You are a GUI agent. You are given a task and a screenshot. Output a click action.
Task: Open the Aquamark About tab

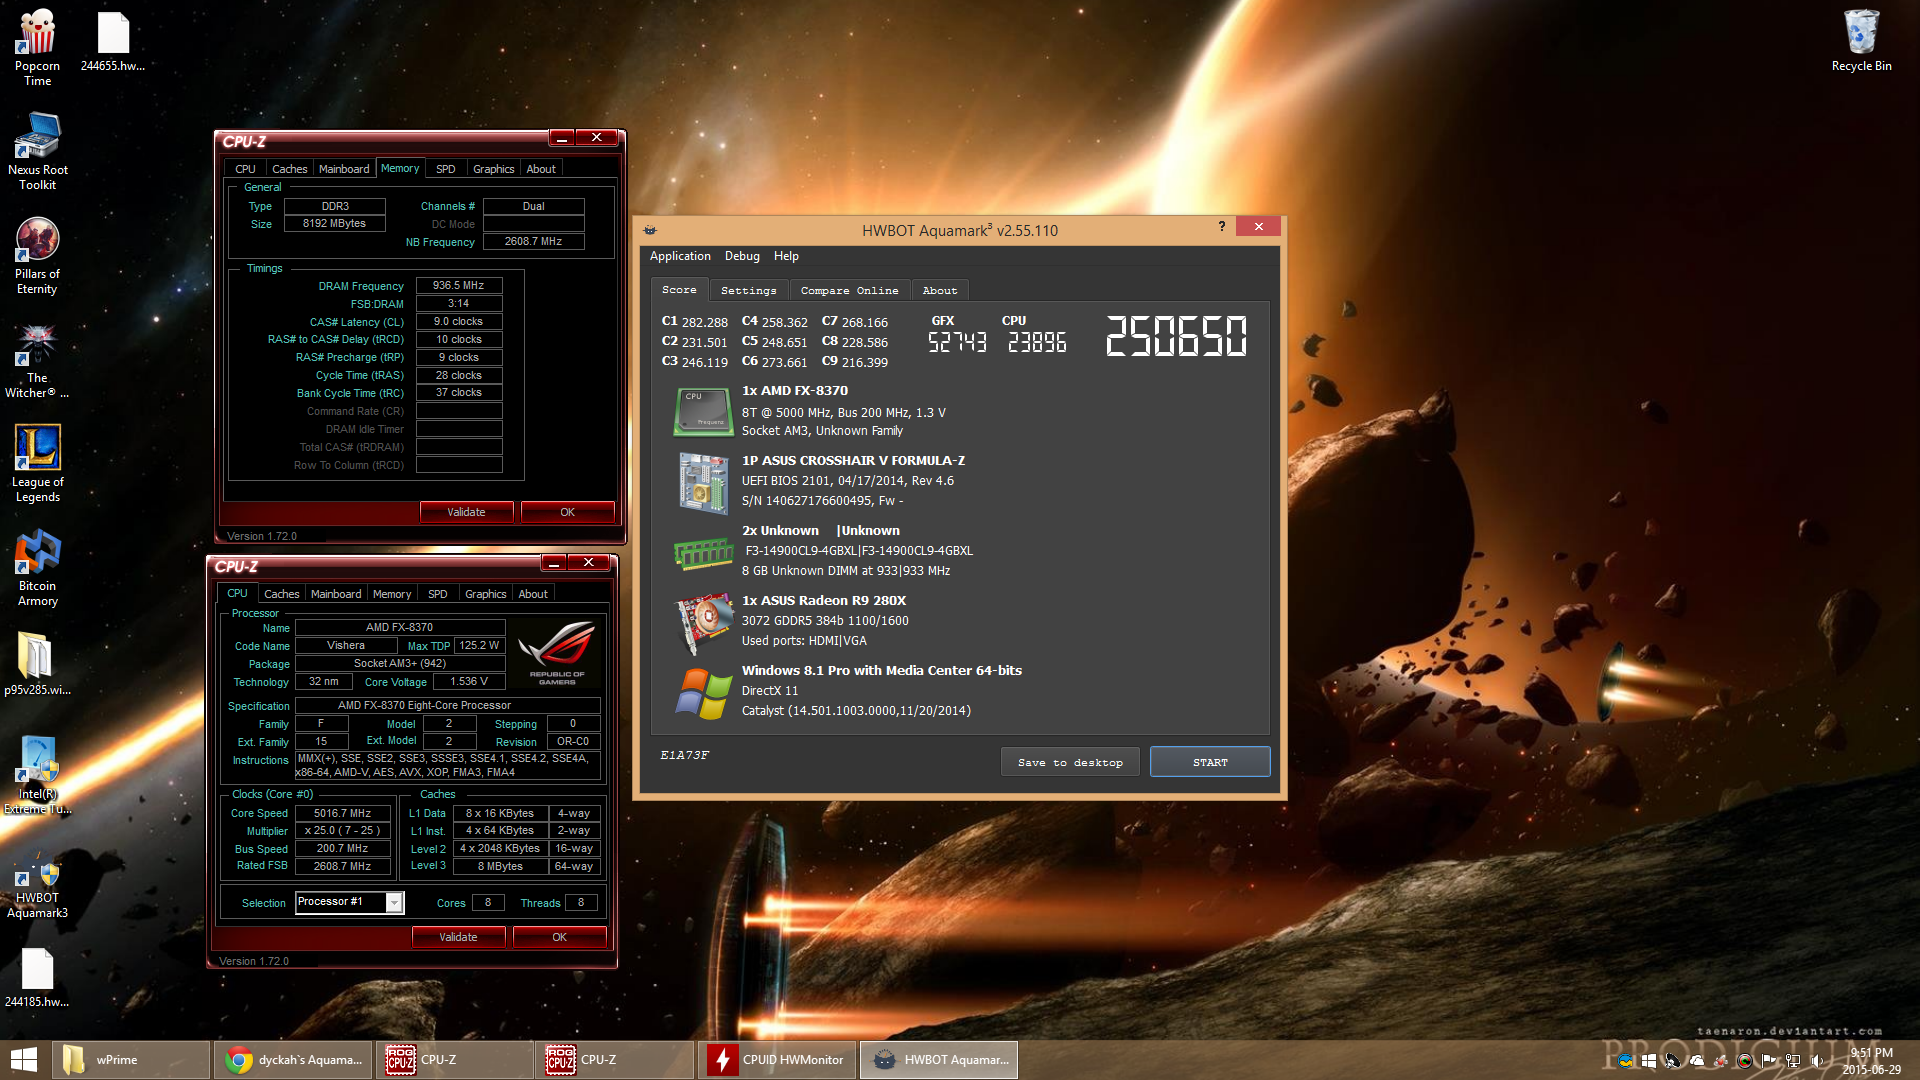[x=939, y=290]
